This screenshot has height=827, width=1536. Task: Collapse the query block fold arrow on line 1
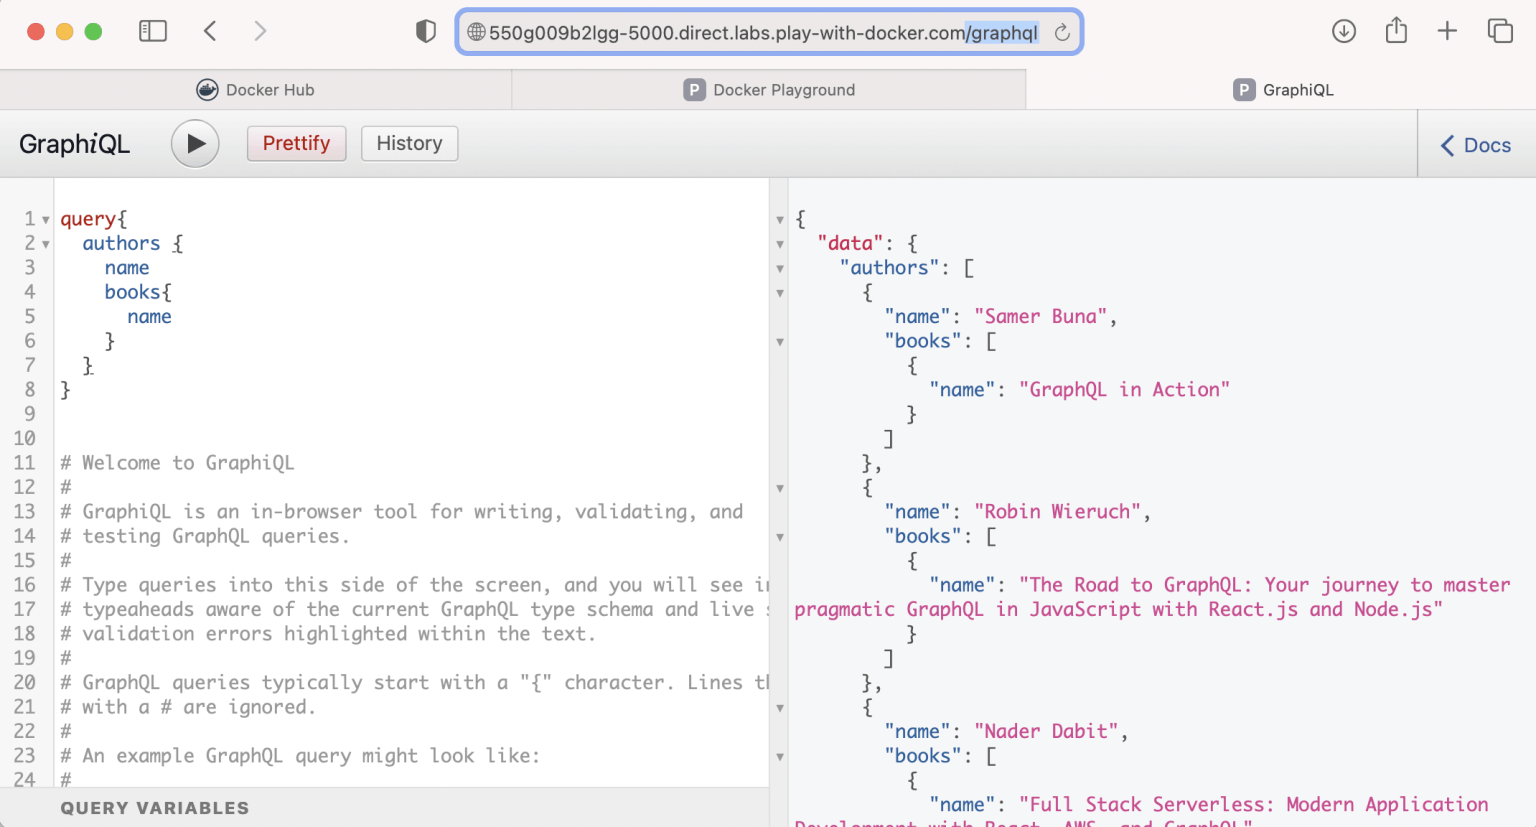click(46, 220)
